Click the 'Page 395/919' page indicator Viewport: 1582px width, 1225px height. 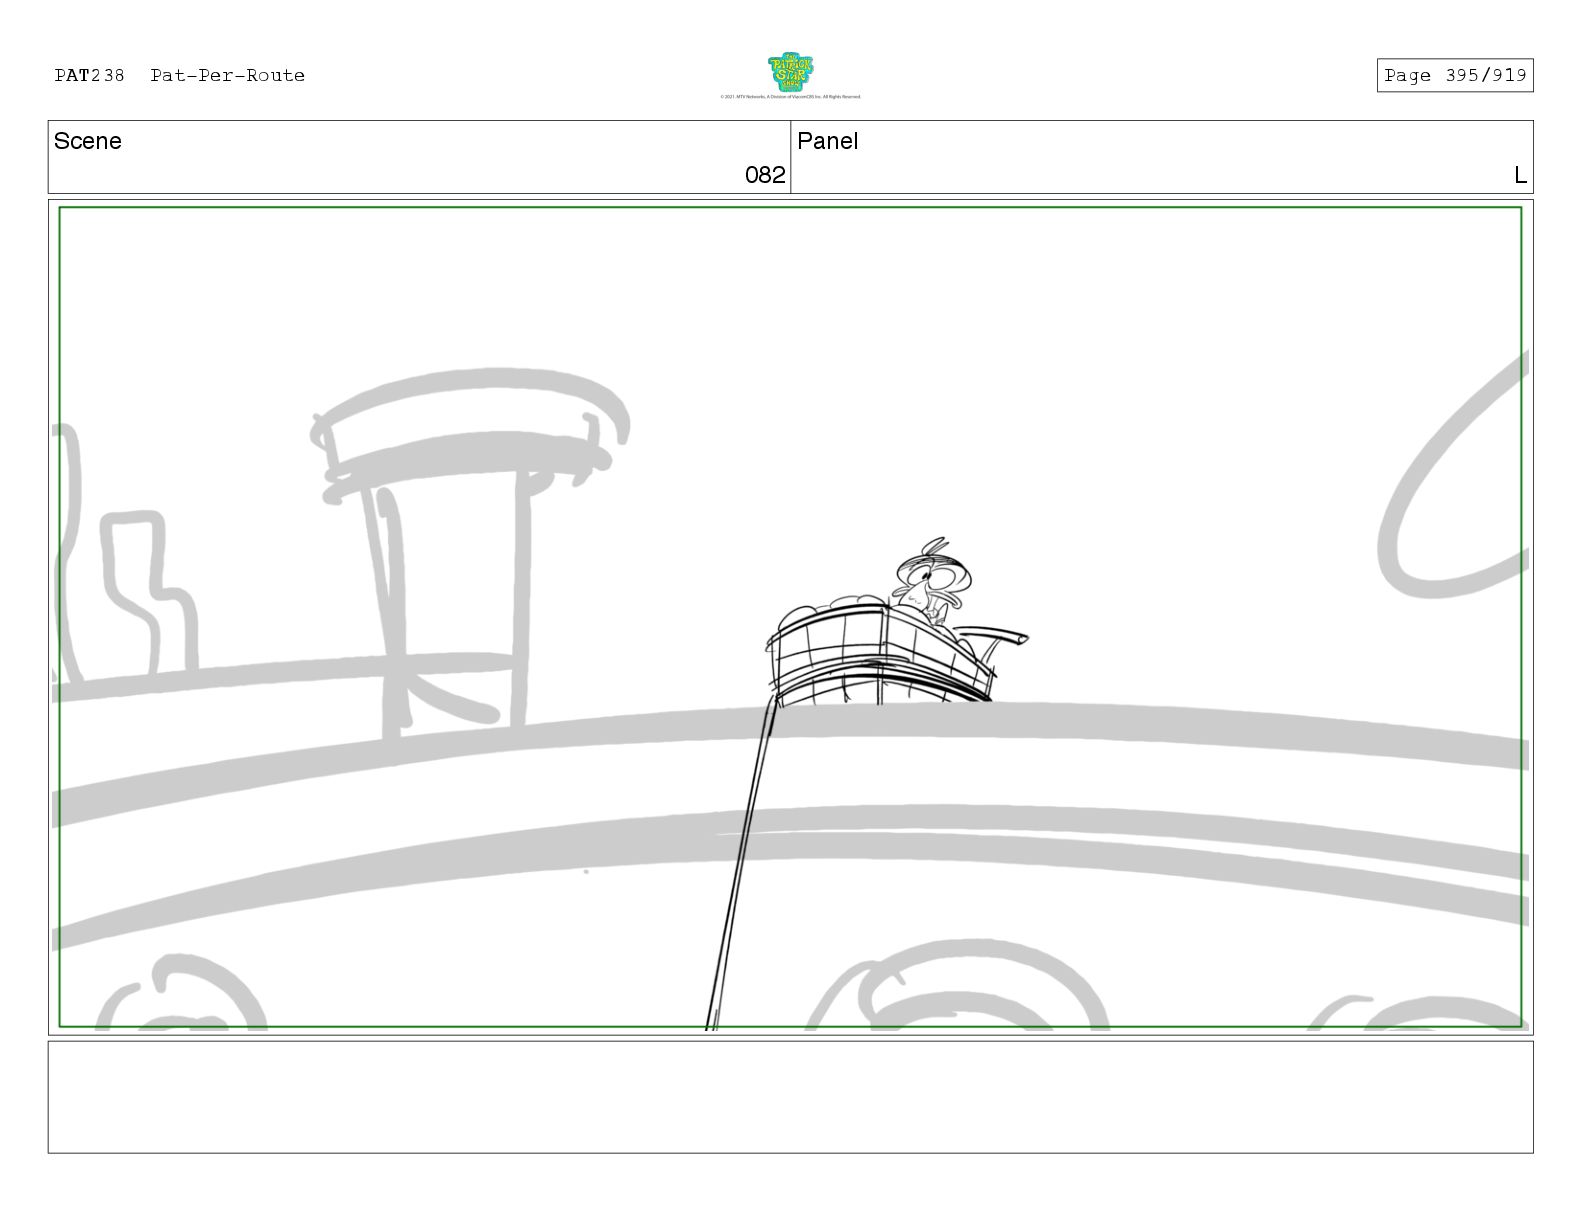pyautogui.click(x=1454, y=75)
